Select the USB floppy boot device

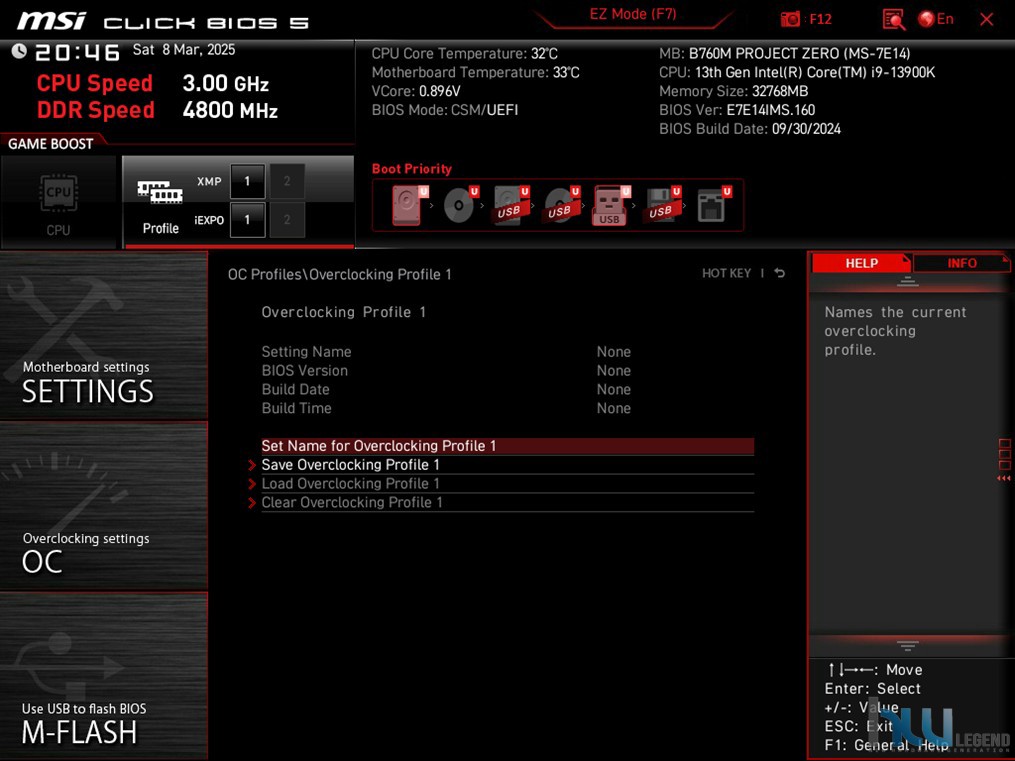(661, 205)
